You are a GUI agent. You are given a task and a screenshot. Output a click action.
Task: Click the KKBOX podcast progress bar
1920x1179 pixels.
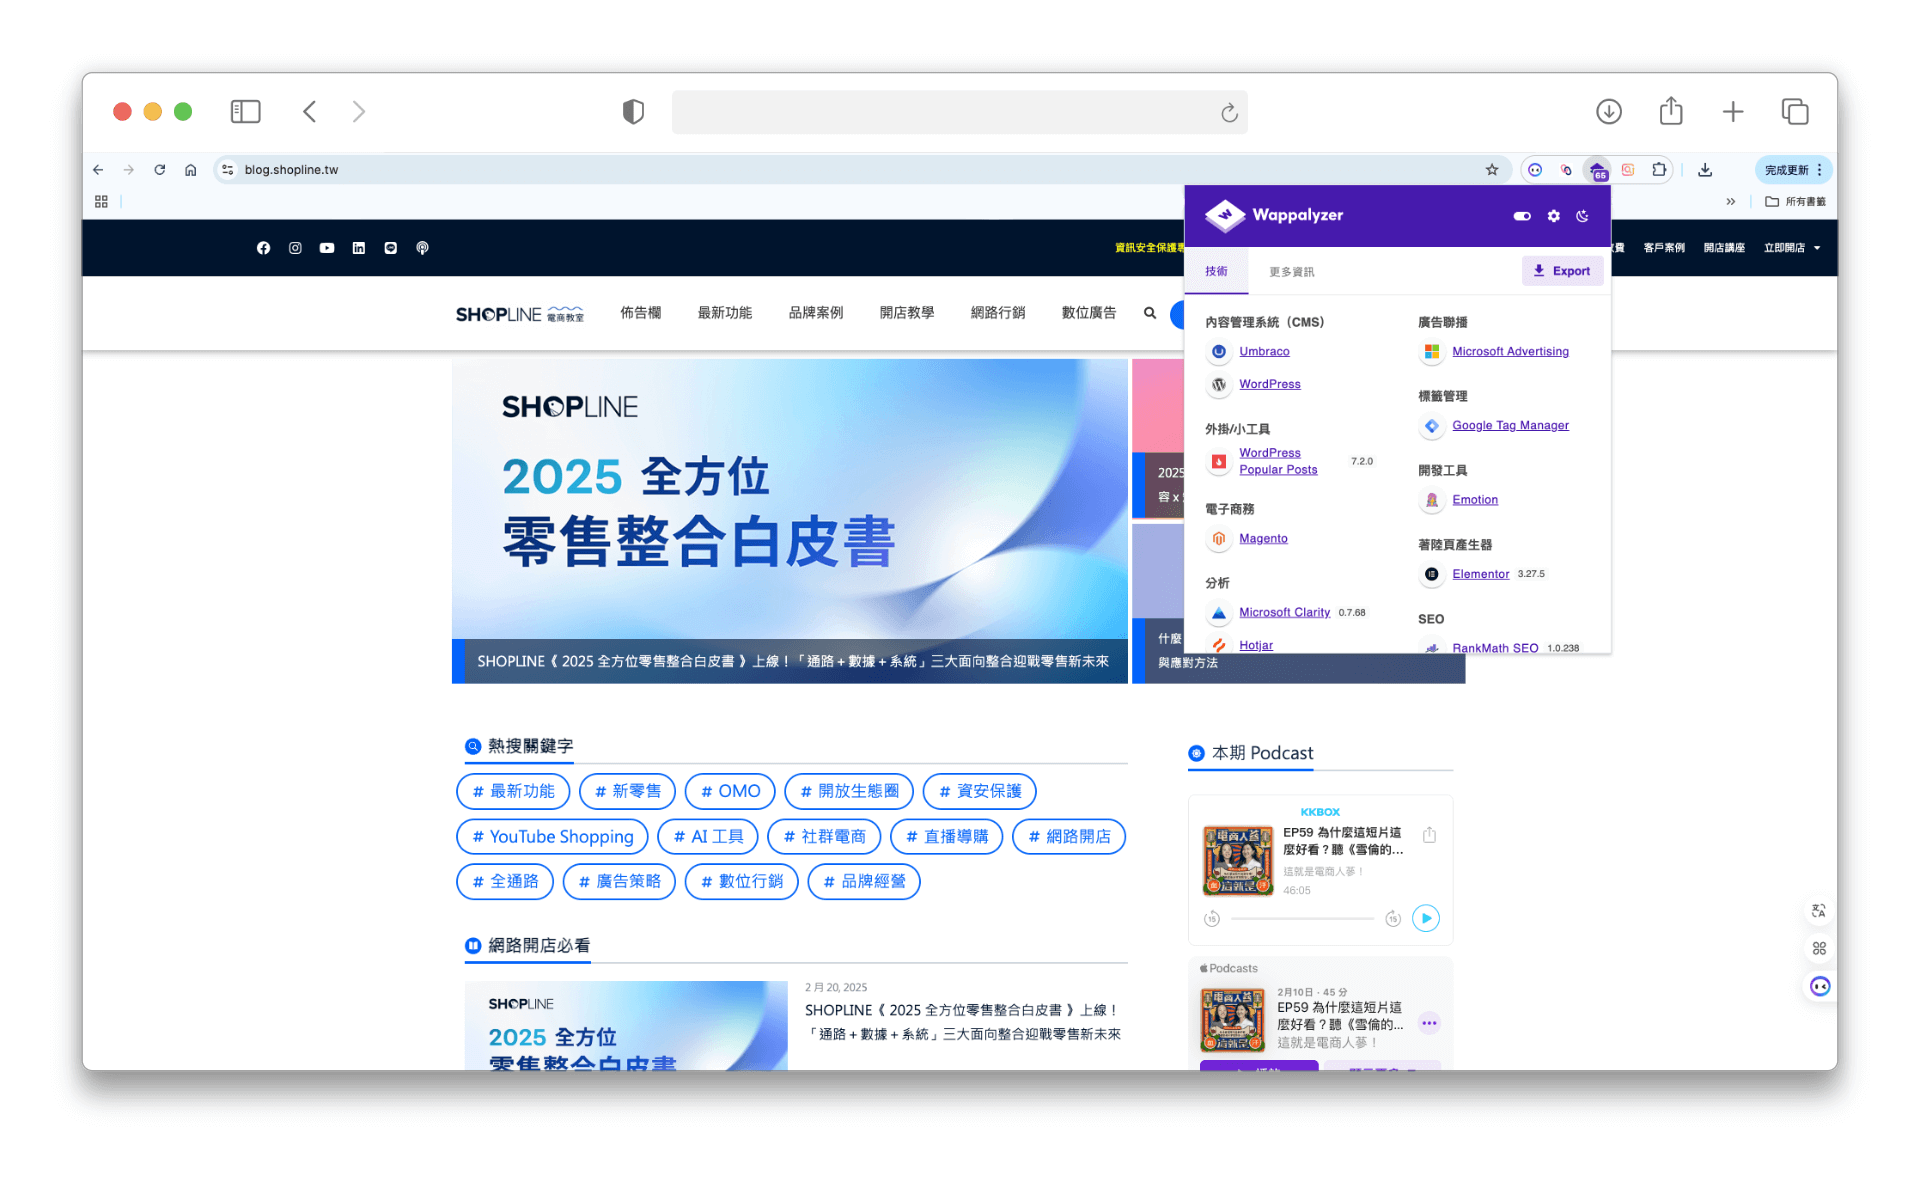(x=1302, y=918)
